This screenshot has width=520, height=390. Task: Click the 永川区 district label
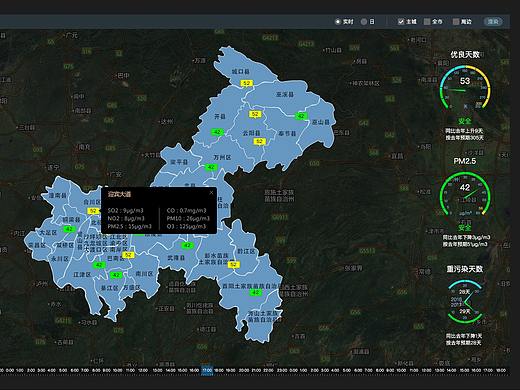click(x=60, y=259)
